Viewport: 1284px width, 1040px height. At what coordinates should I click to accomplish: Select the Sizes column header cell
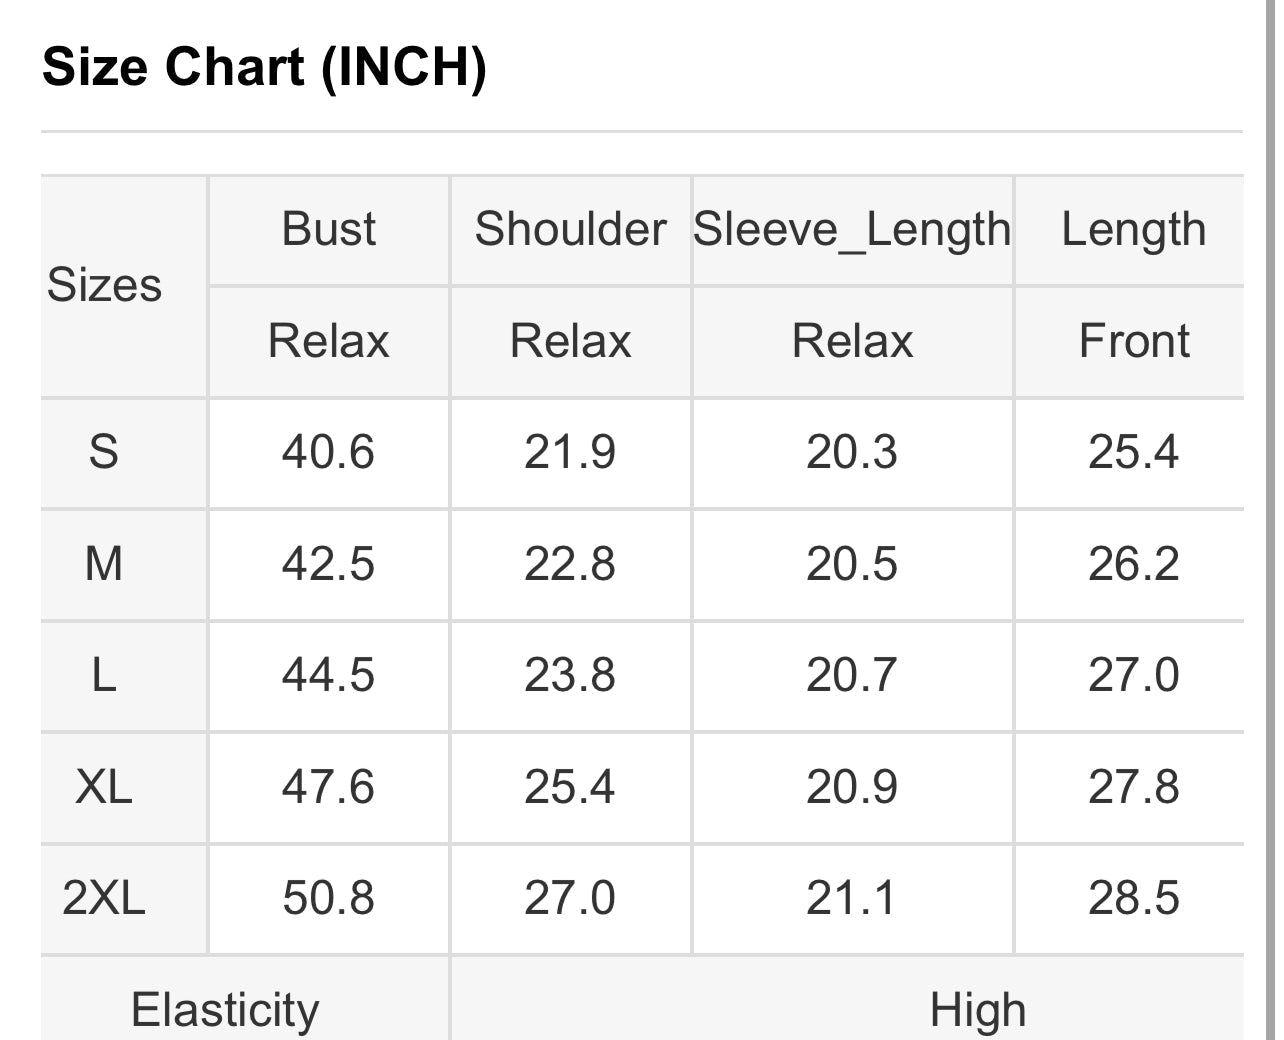(104, 286)
